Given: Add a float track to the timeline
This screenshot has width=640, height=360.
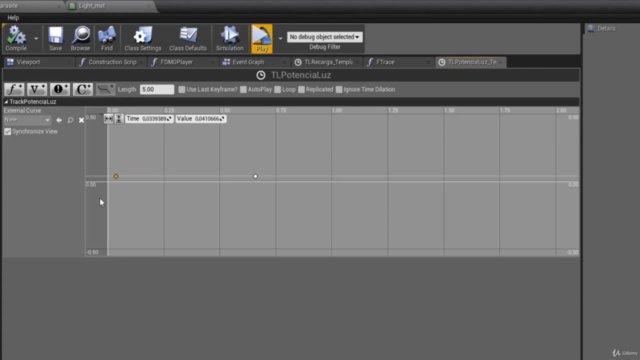Looking at the screenshot, I should 14,89.
